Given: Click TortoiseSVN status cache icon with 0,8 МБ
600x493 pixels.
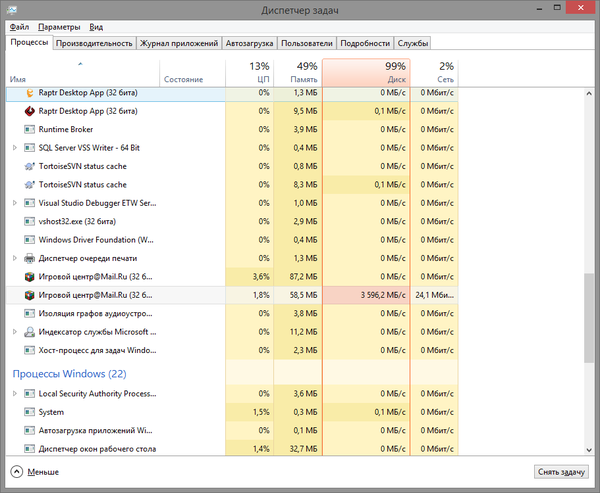Looking at the screenshot, I should click(x=29, y=167).
